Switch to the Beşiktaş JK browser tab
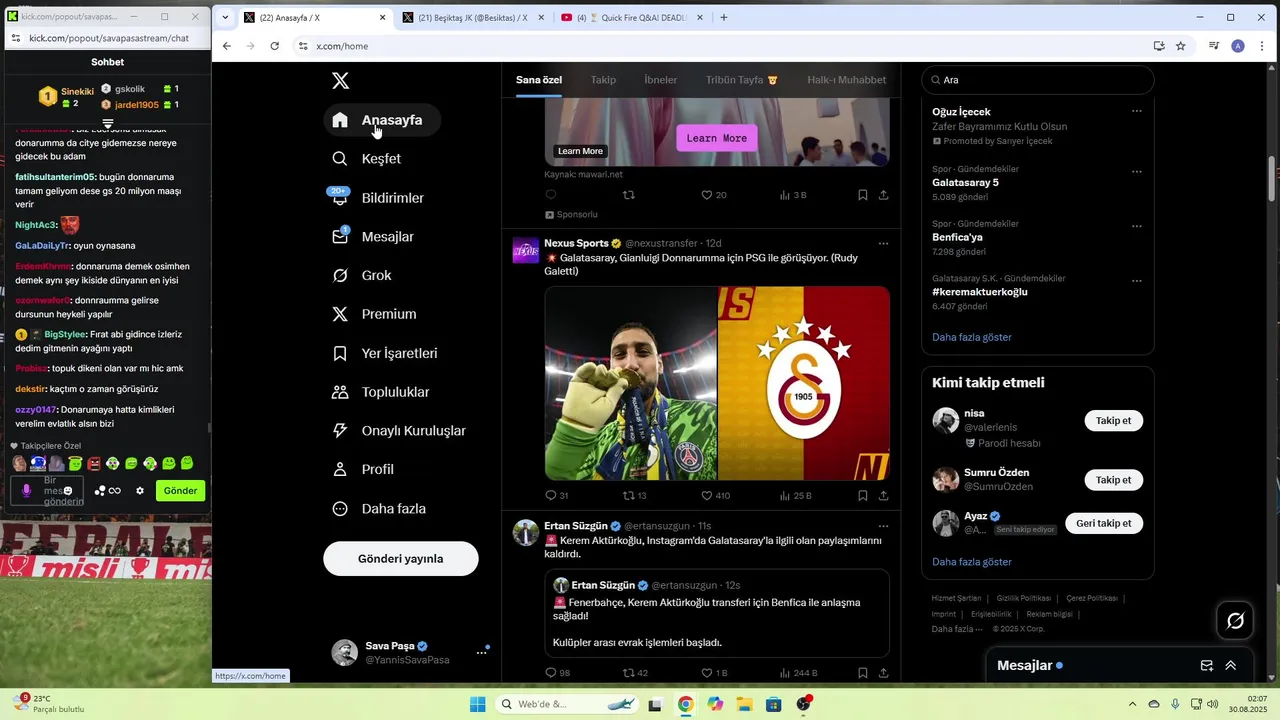 472,17
